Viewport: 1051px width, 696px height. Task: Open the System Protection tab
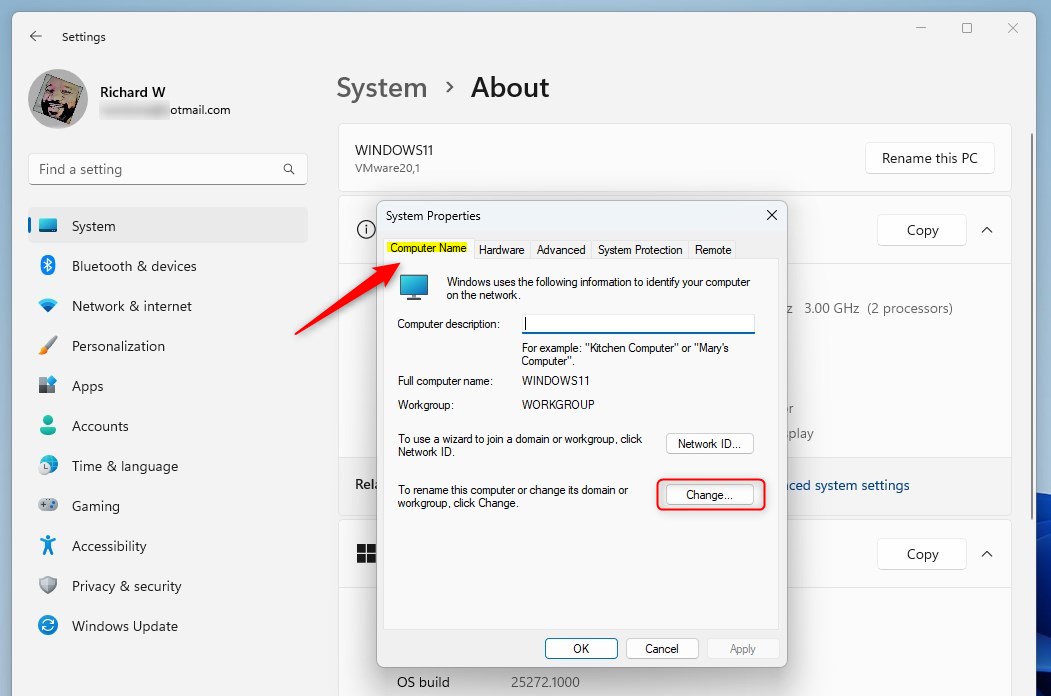pos(639,250)
